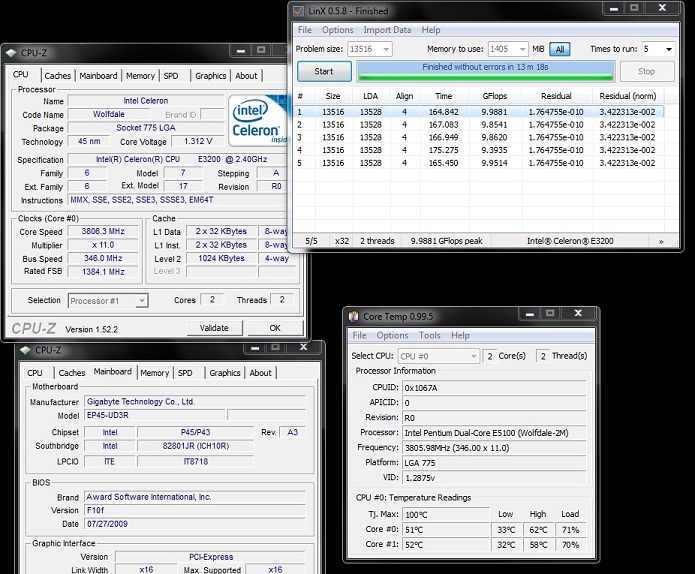Click the Size column header in LinX
Screen dimensions: 695x574
tap(333, 96)
